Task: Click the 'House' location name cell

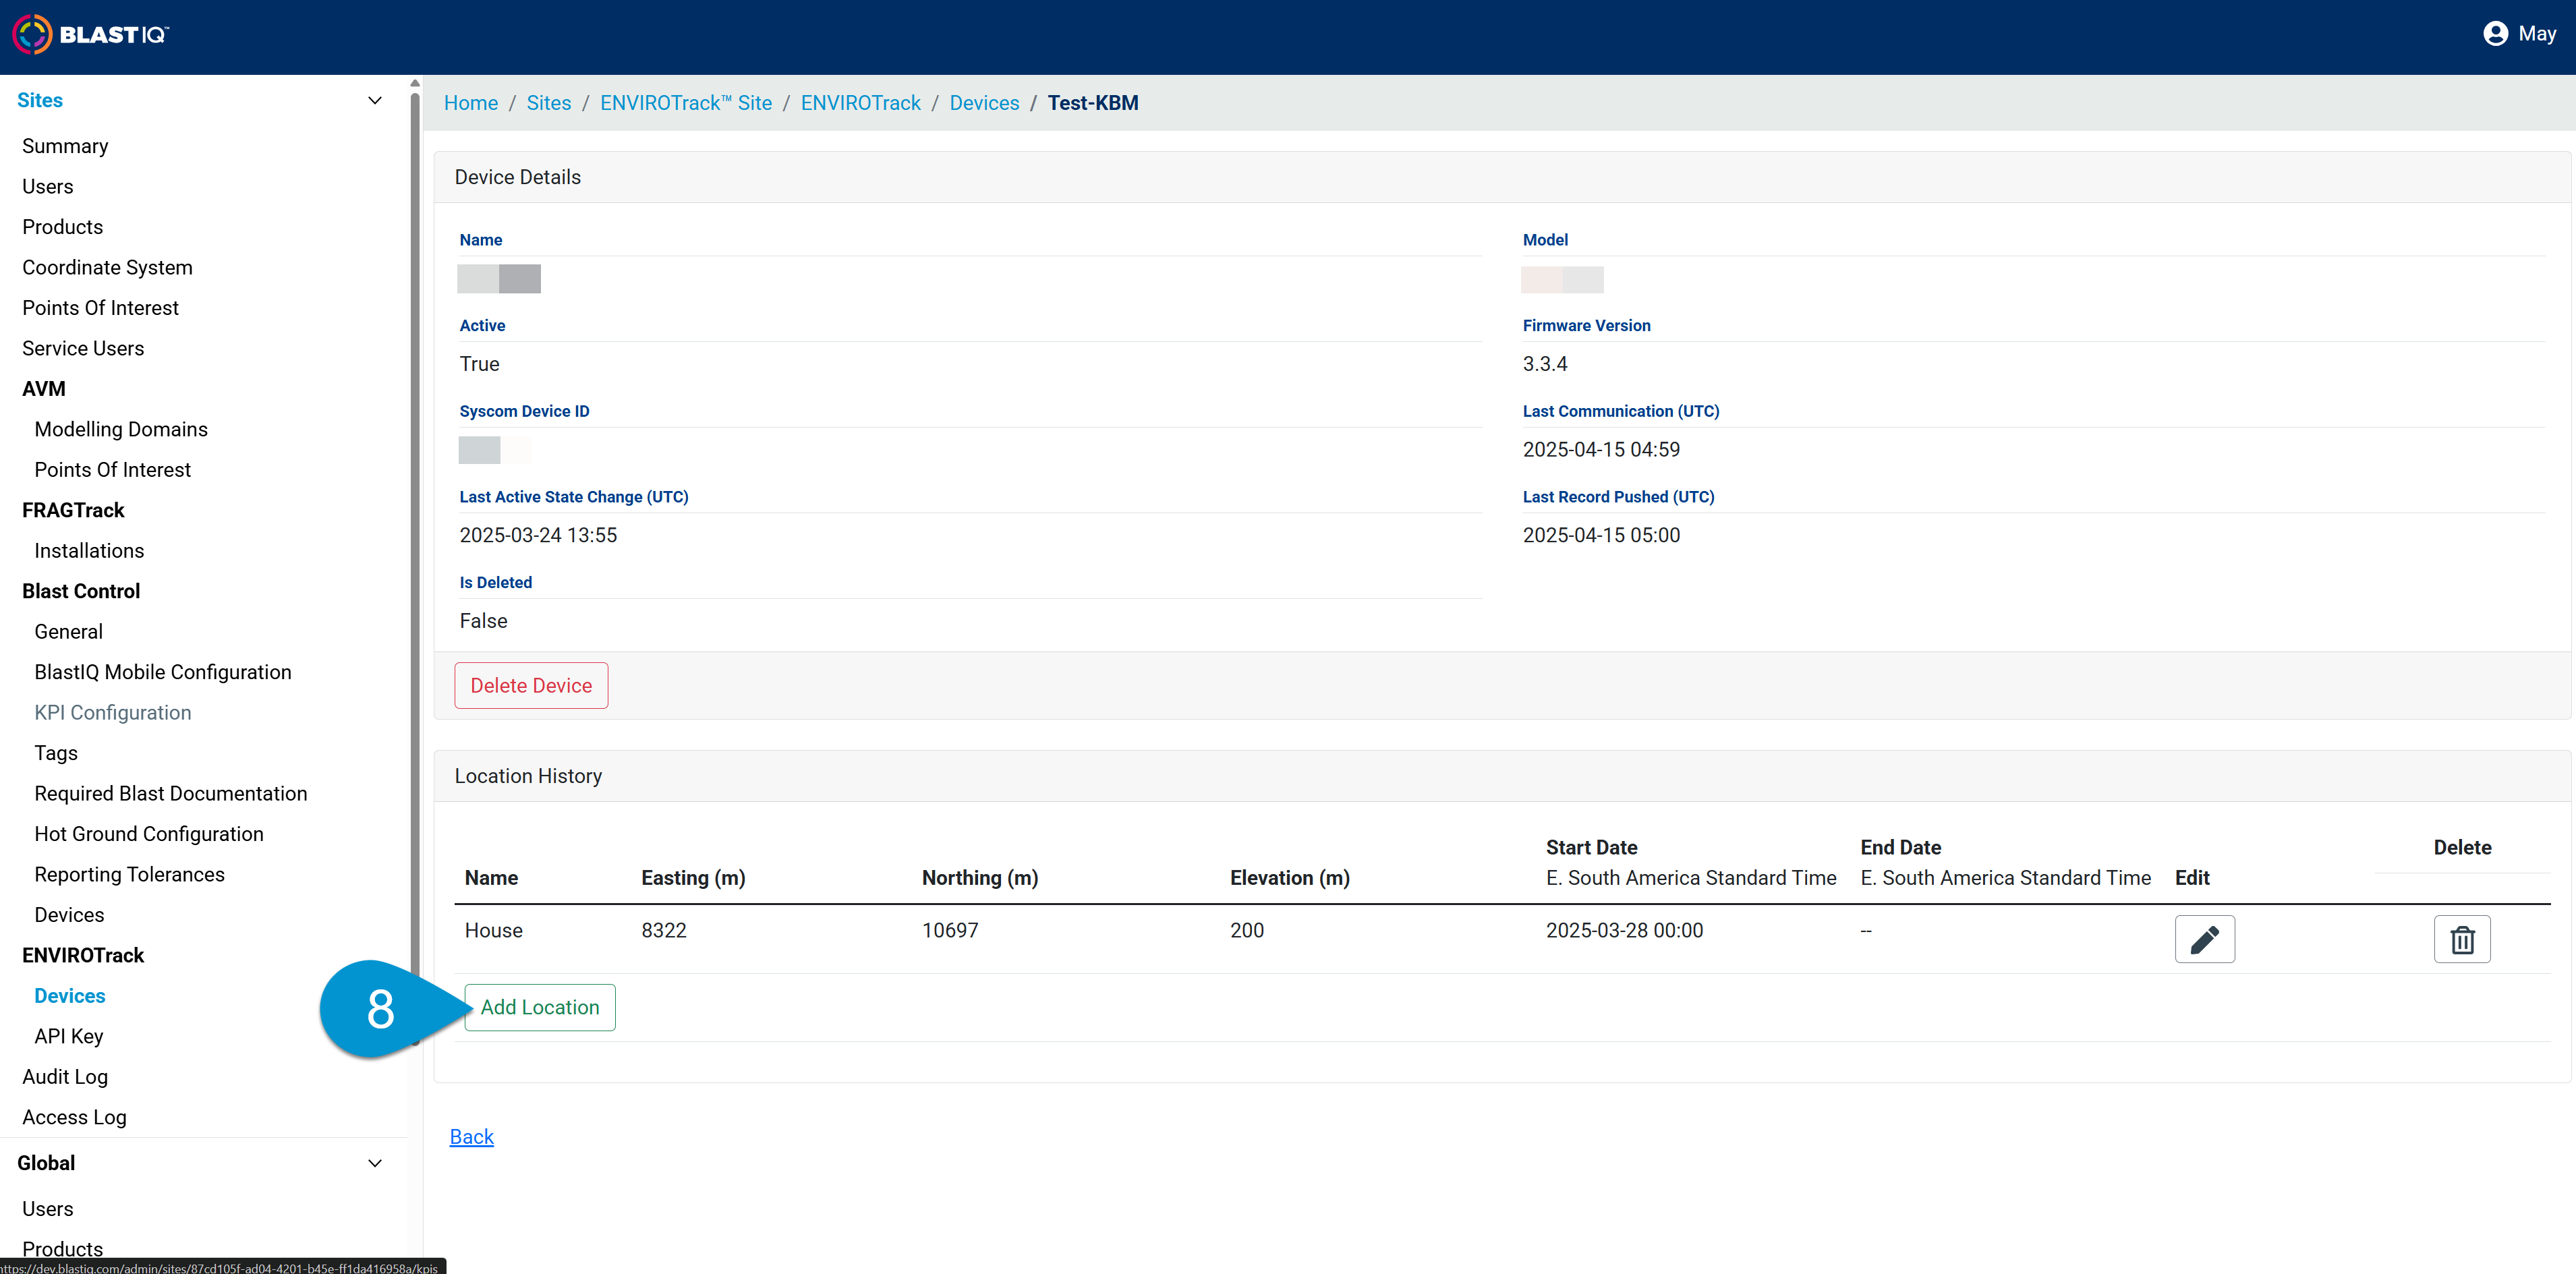Action: click(x=494, y=931)
